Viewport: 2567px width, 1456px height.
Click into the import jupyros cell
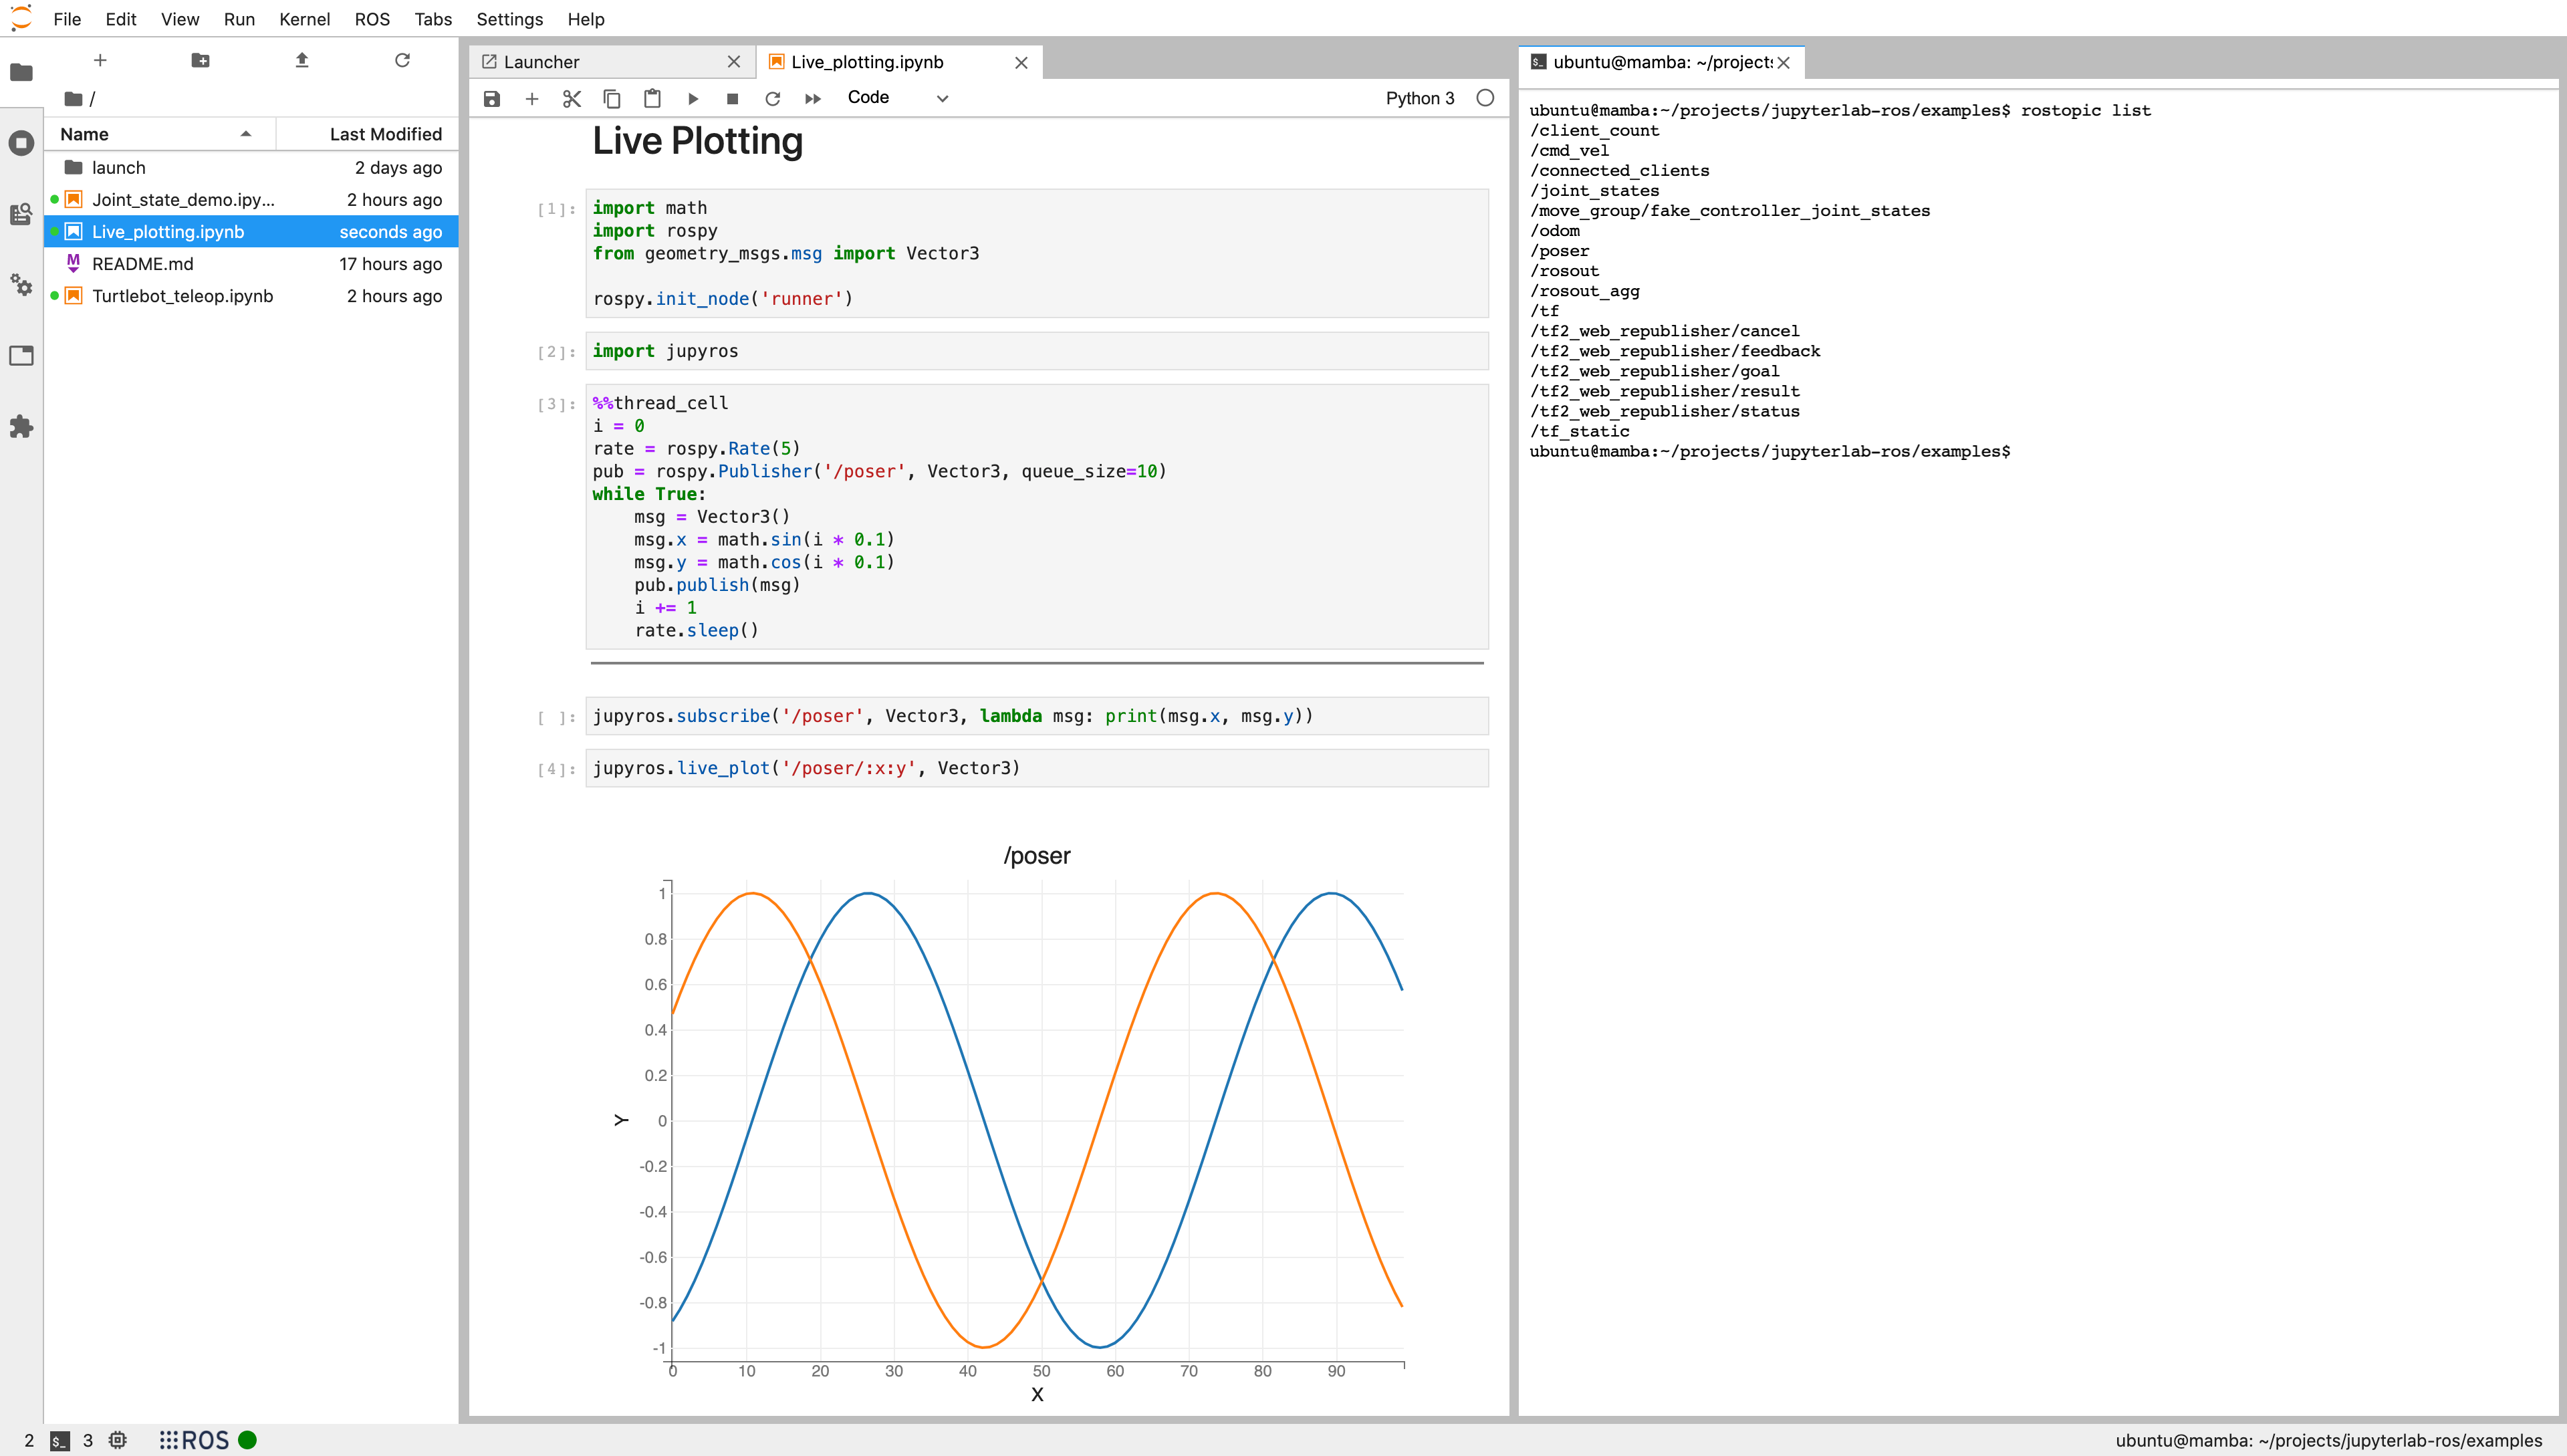(x=1037, y=351)
